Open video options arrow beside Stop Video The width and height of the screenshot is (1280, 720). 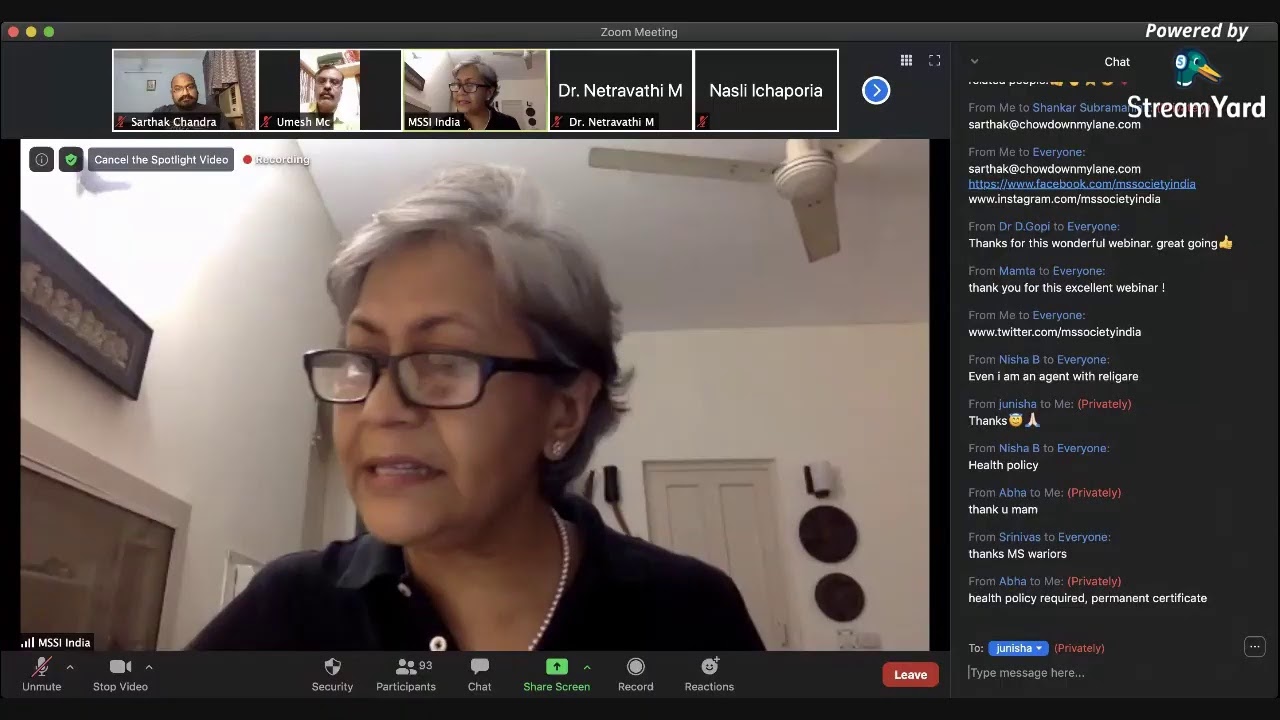pos(149,667)
